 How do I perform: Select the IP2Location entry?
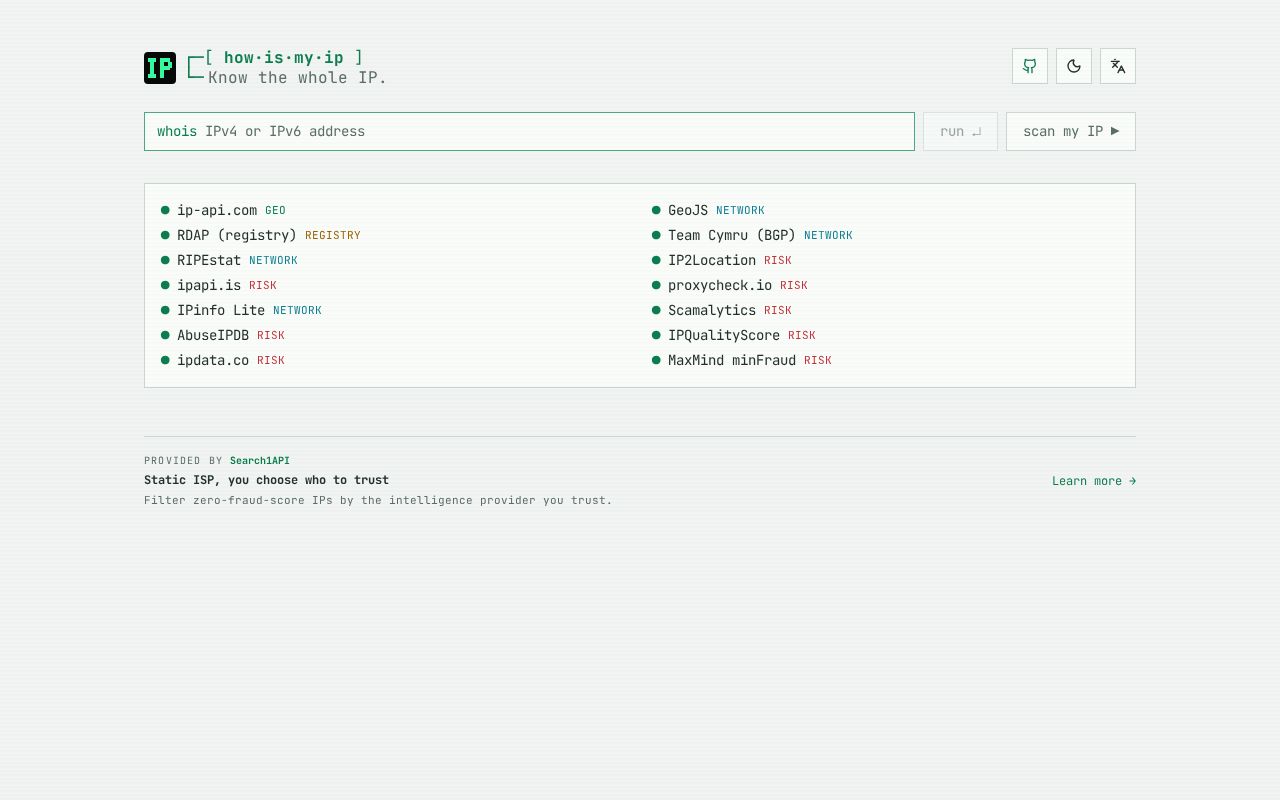point(722,260)
